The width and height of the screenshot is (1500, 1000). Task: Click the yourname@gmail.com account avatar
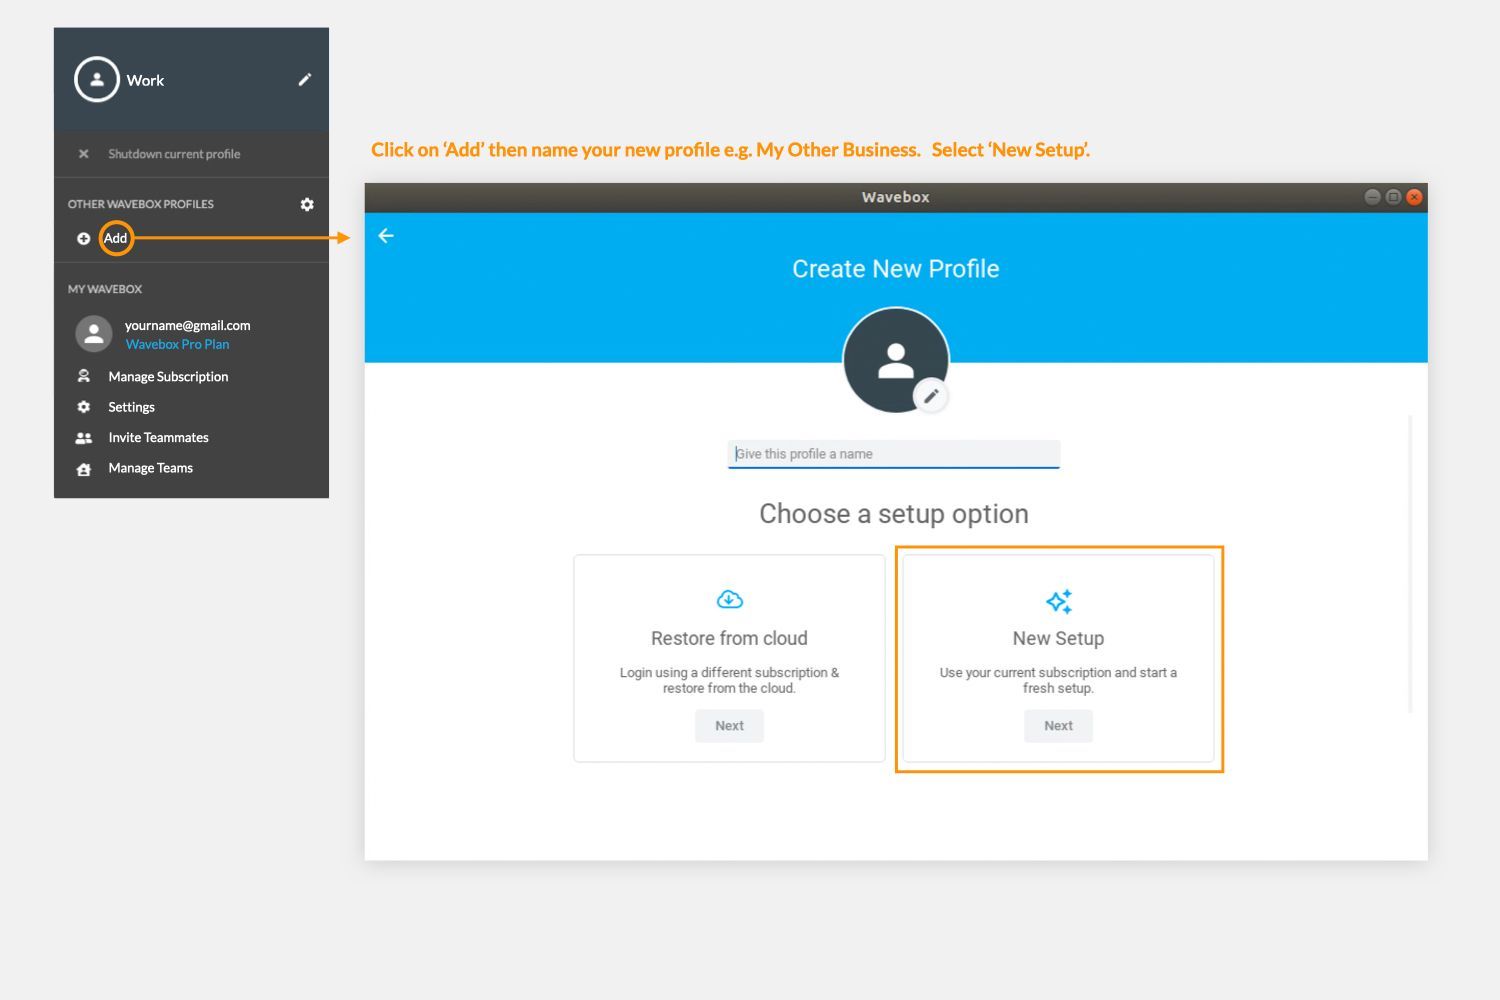pos(94,334)
